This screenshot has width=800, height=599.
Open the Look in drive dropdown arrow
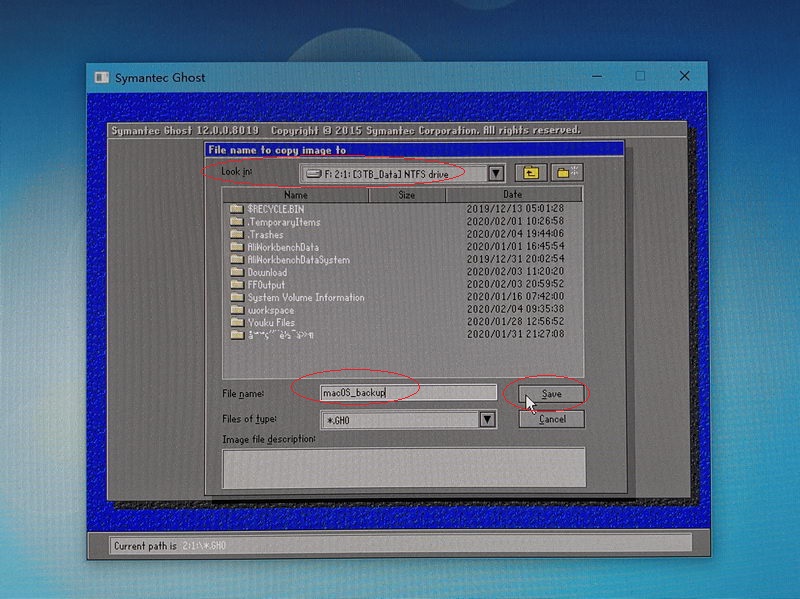(x=496, y=173)
